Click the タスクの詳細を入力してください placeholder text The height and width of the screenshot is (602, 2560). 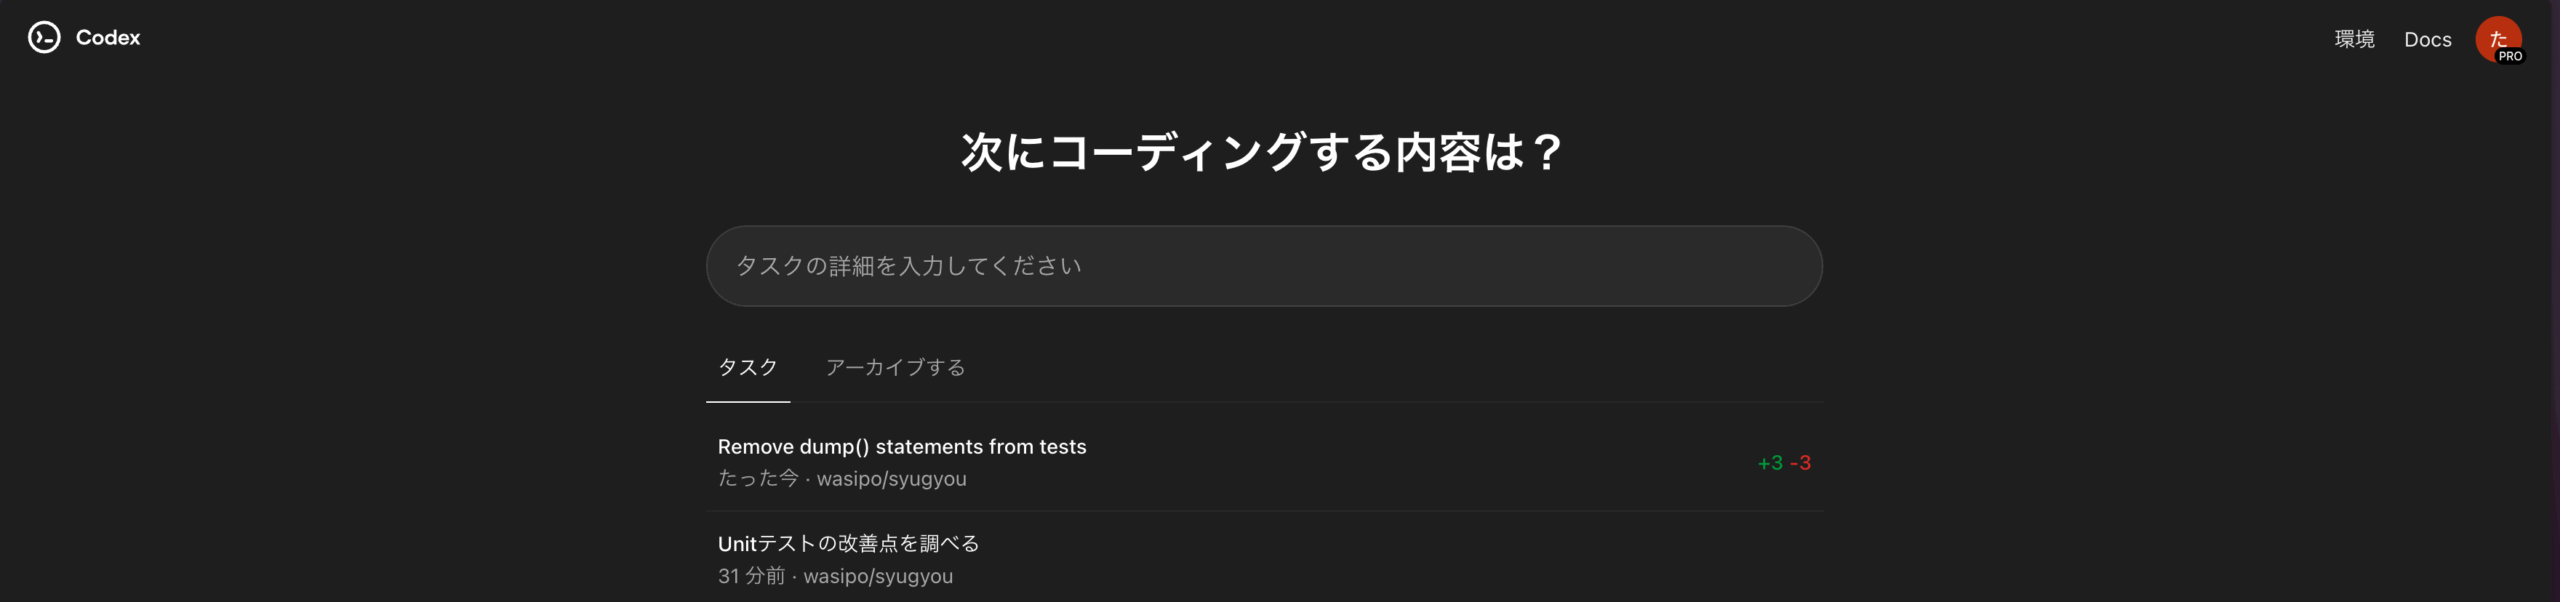click(908, 266)
